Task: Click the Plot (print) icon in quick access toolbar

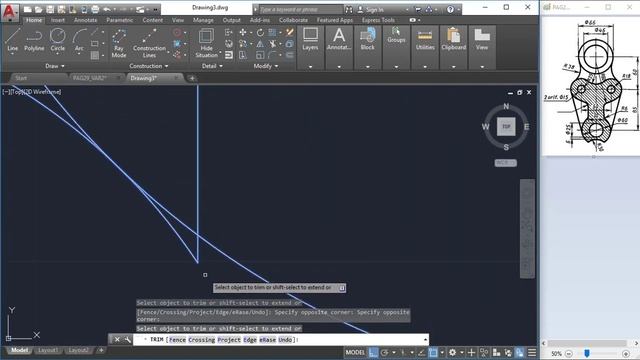Action: 95,9
